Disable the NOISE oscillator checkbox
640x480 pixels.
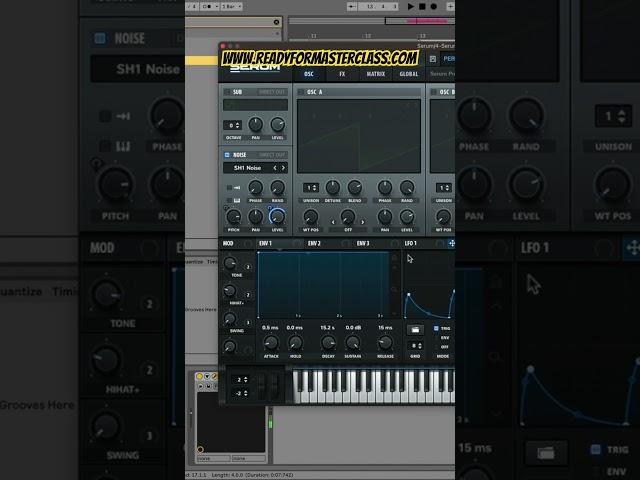pyautogui.click(x=227, y=155)
